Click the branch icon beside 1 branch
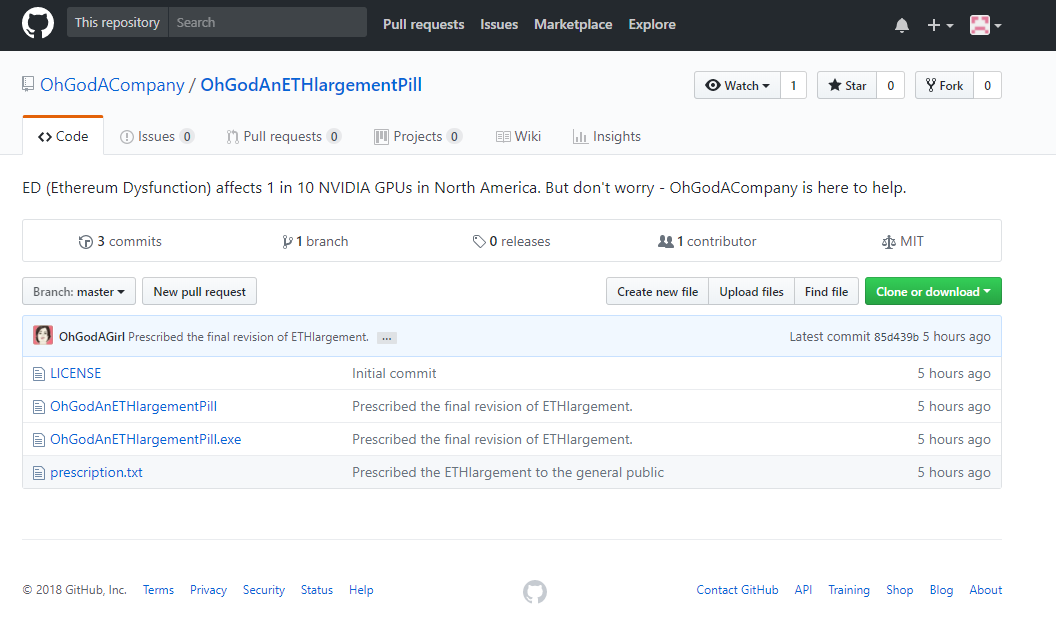Image resolution: width=1056 pixels, height=630 pixels. click(x=288, y=242)
